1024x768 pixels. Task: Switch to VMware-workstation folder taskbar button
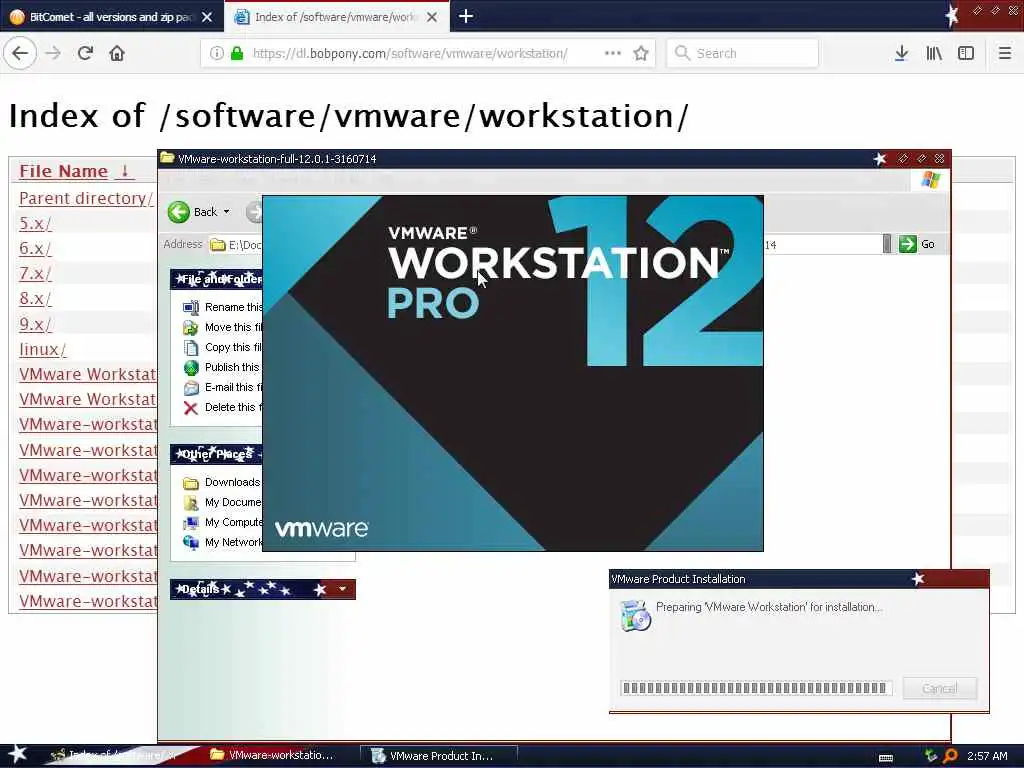click(x=280, y=755)
